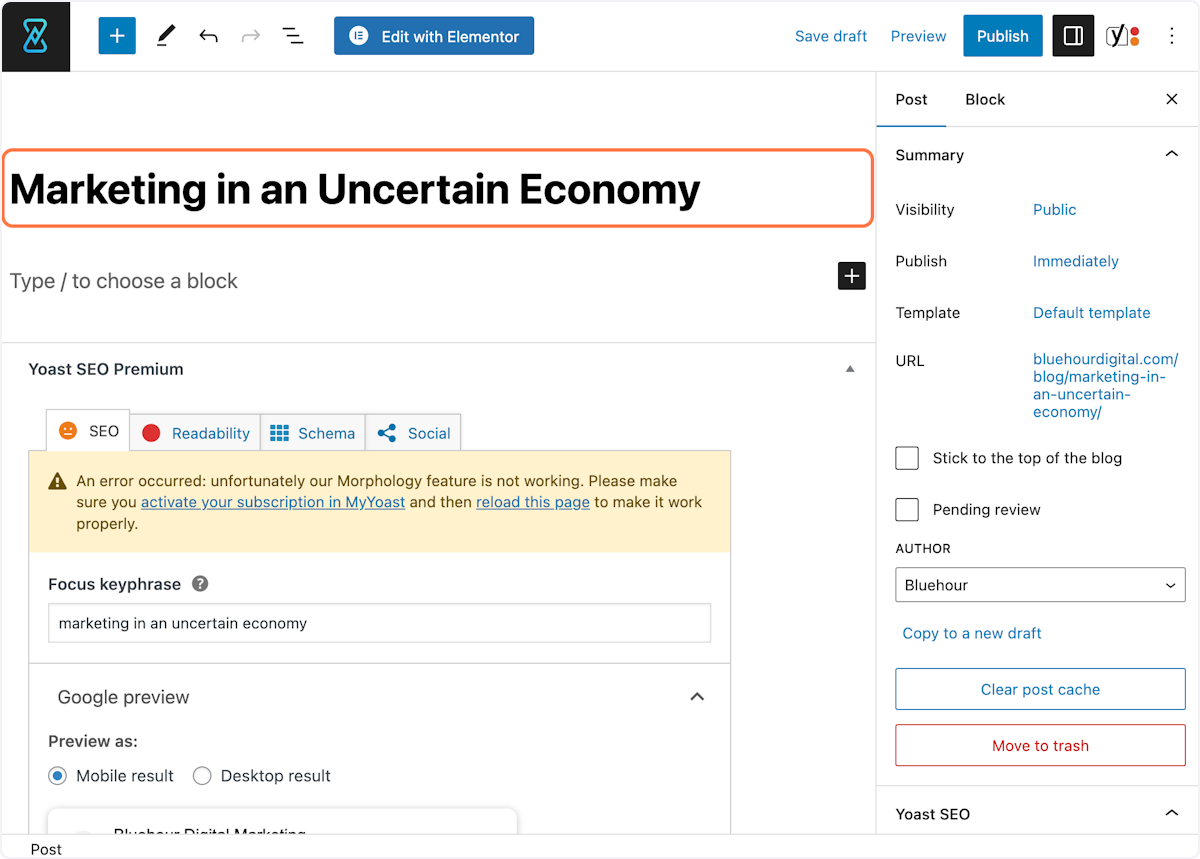This screenshot has width=1200, height=859.
Task: Switch to the Post sidebar tab
Action: pyautogui.click(x=911, y=99)
